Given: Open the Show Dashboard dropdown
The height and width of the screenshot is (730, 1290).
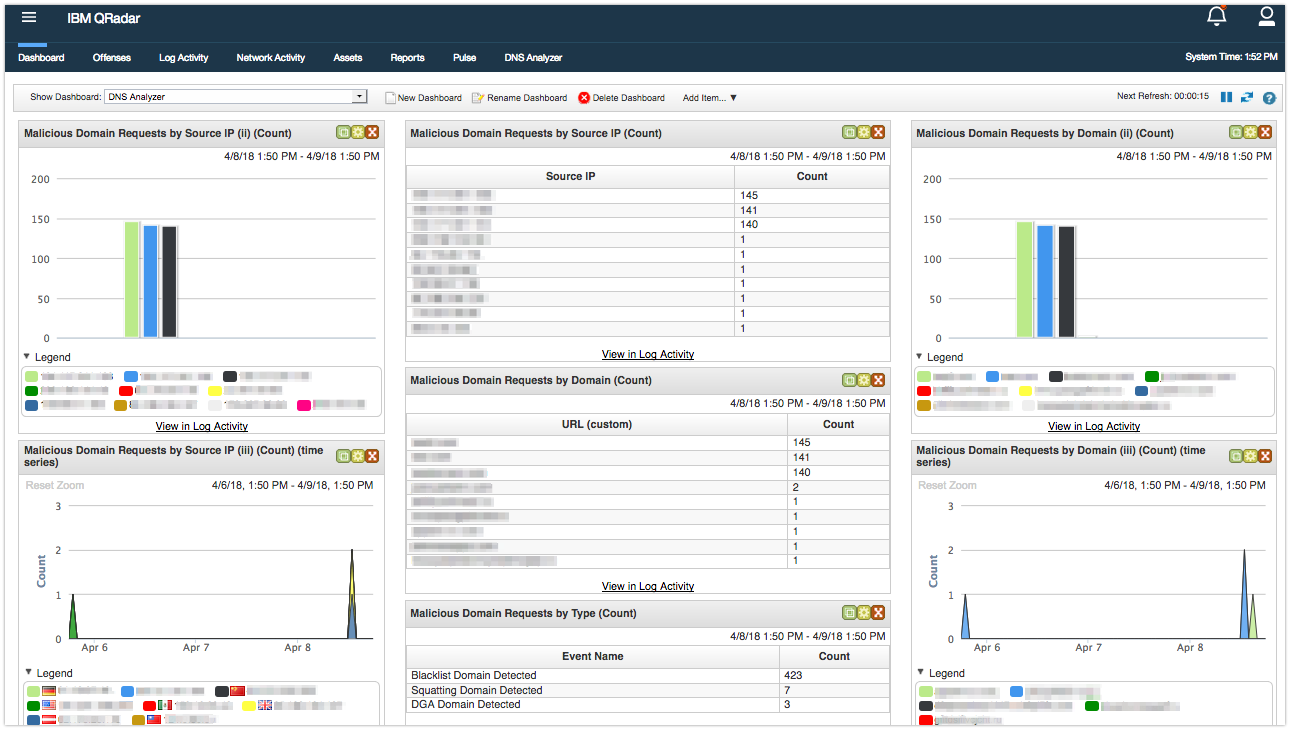Looking at the screenshot, I should coord(360,96).
